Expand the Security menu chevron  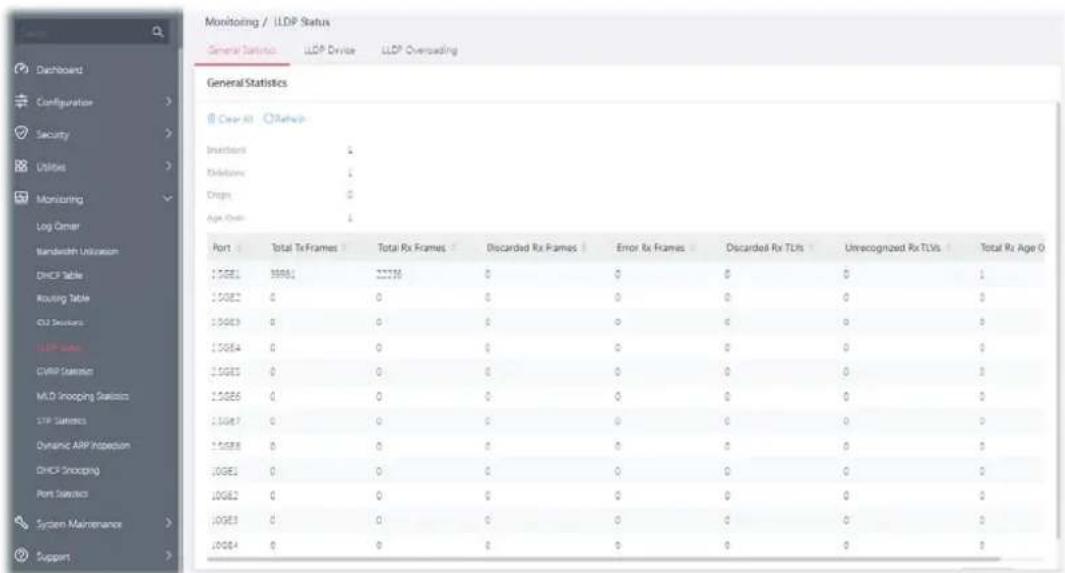pos(168,134)
